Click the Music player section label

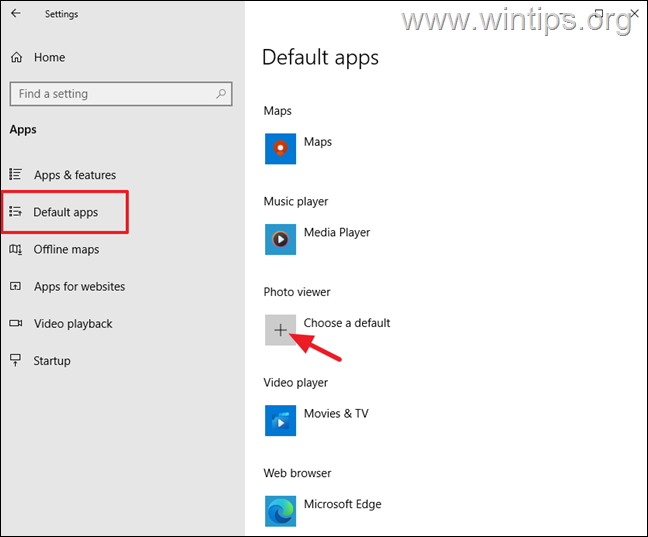click(x=296, y=202)
